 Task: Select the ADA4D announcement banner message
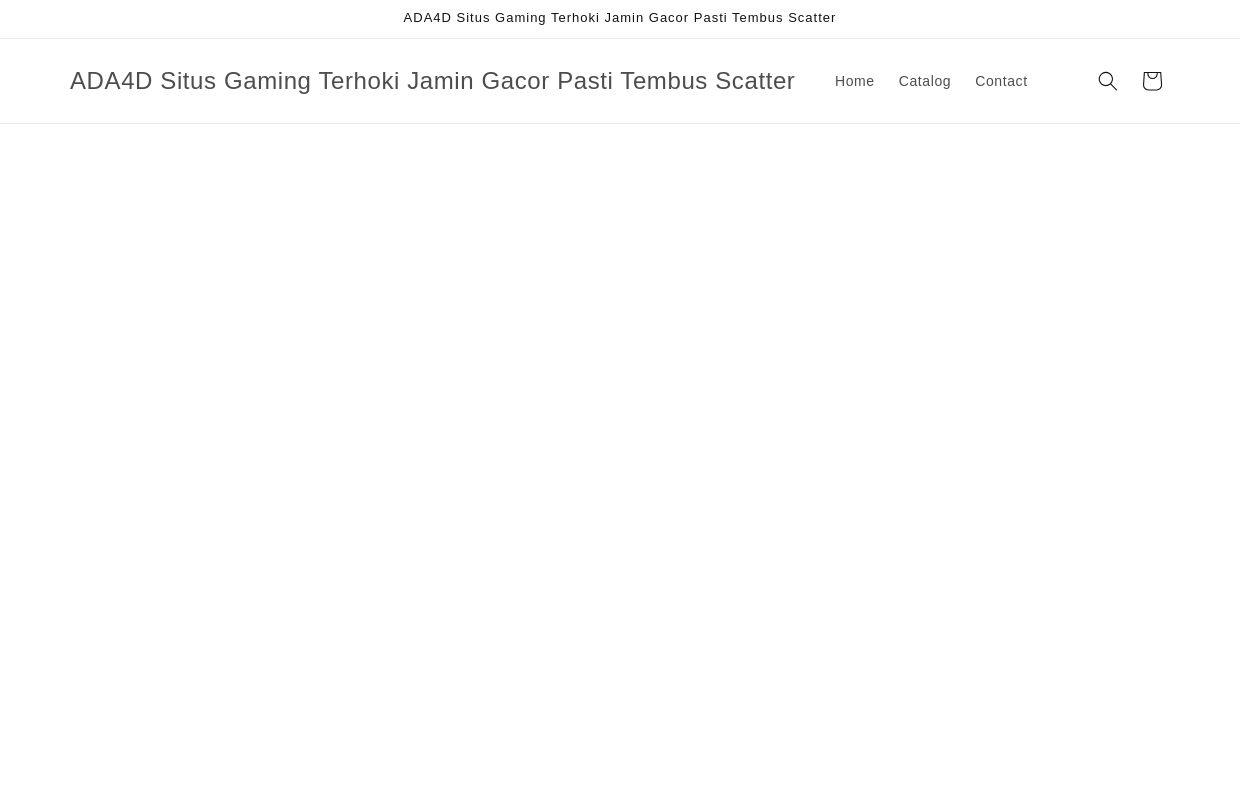point(619,17)
